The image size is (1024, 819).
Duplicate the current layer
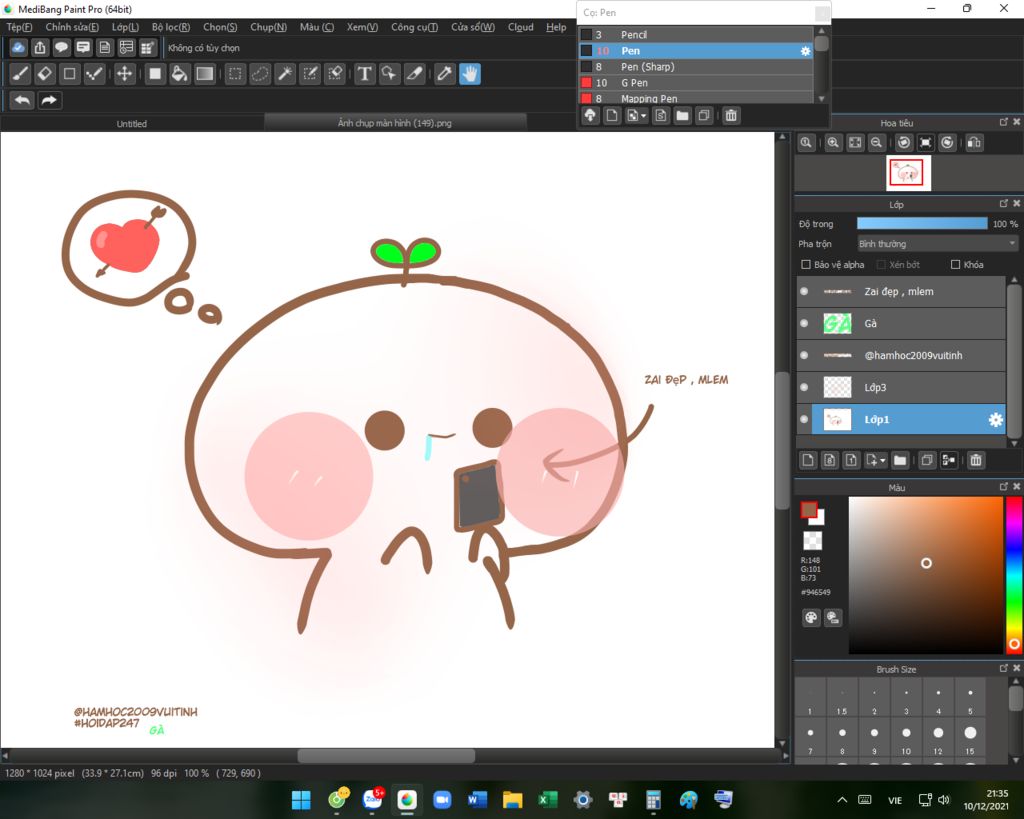point(927,460)
